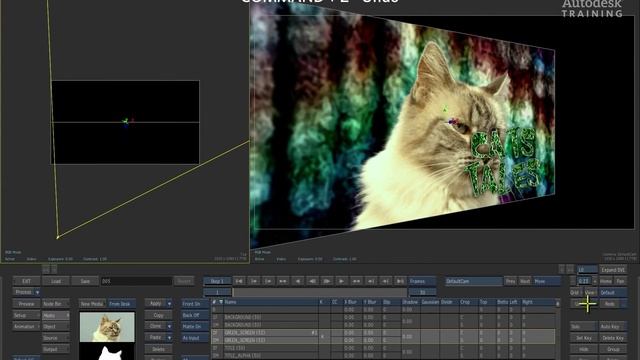Click the setup name field
This screenshot has height=360, width=640.
[x=136, y=281]
